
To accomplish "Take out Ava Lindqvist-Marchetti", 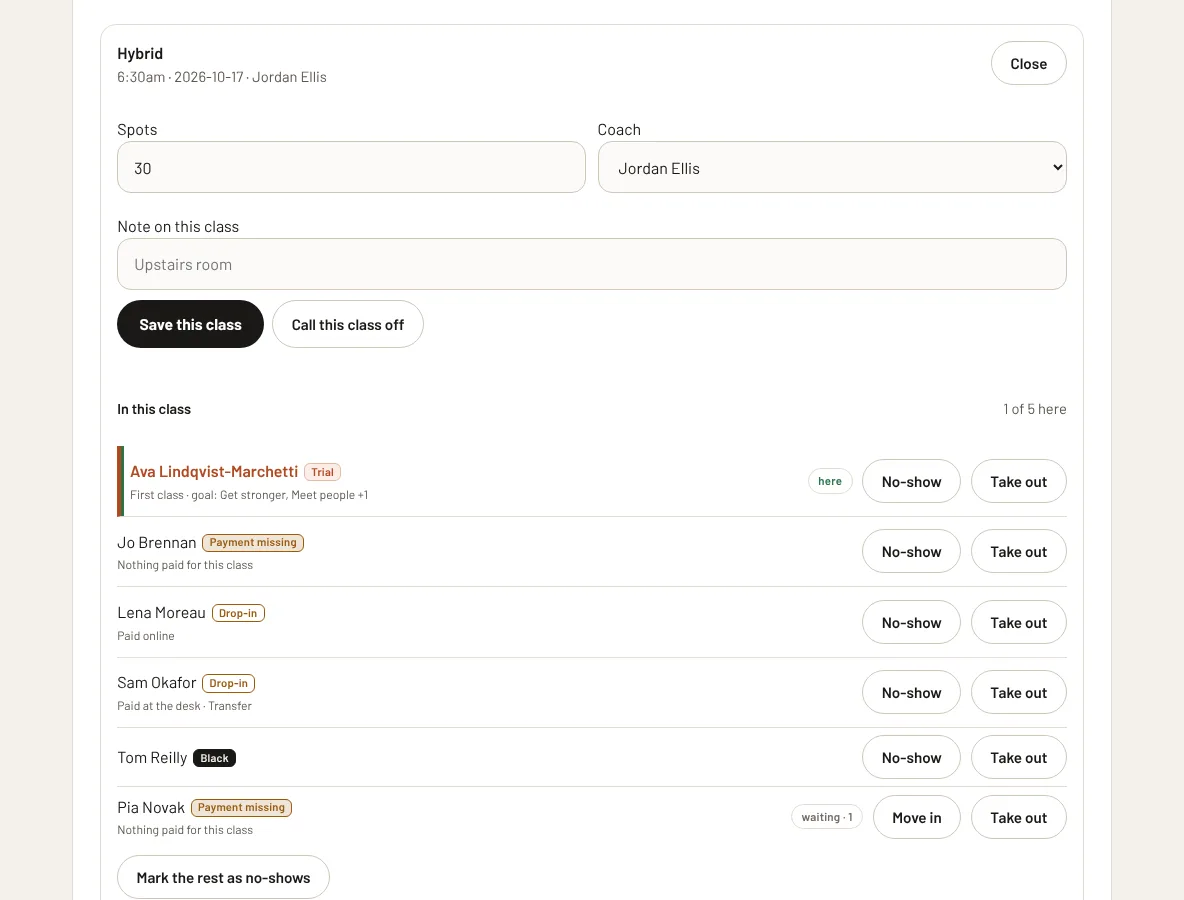I will [x=1019, y=481].
